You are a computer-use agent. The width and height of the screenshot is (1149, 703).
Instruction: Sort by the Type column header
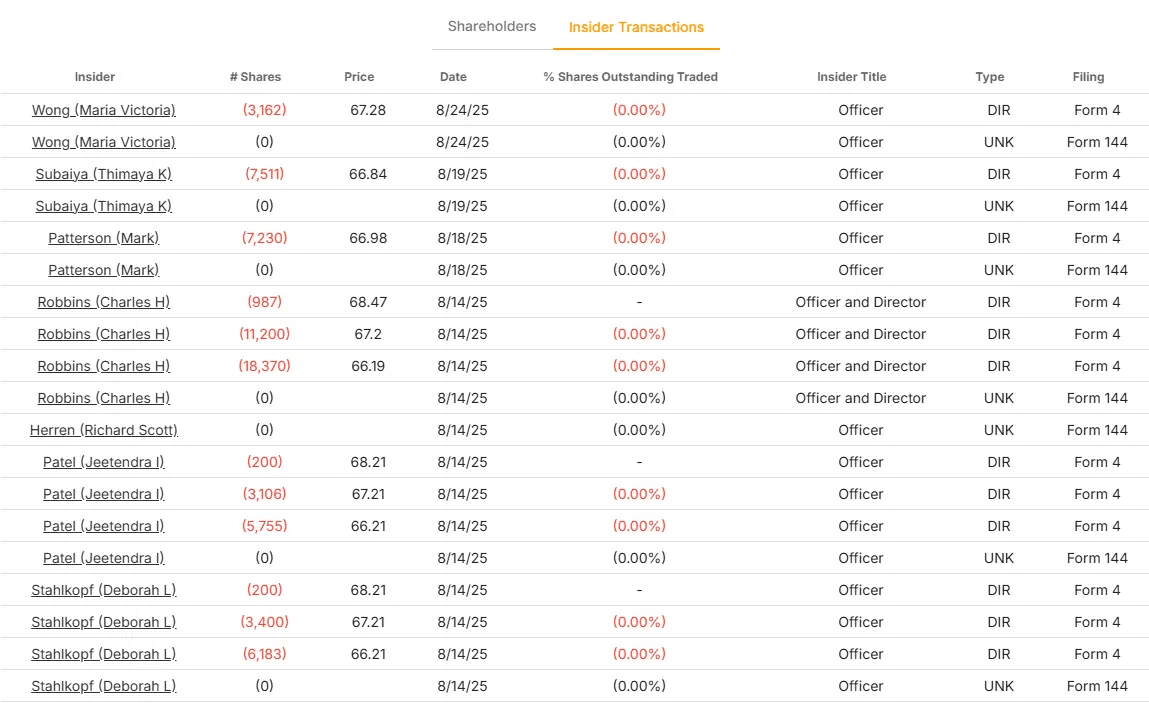point(989,76)
